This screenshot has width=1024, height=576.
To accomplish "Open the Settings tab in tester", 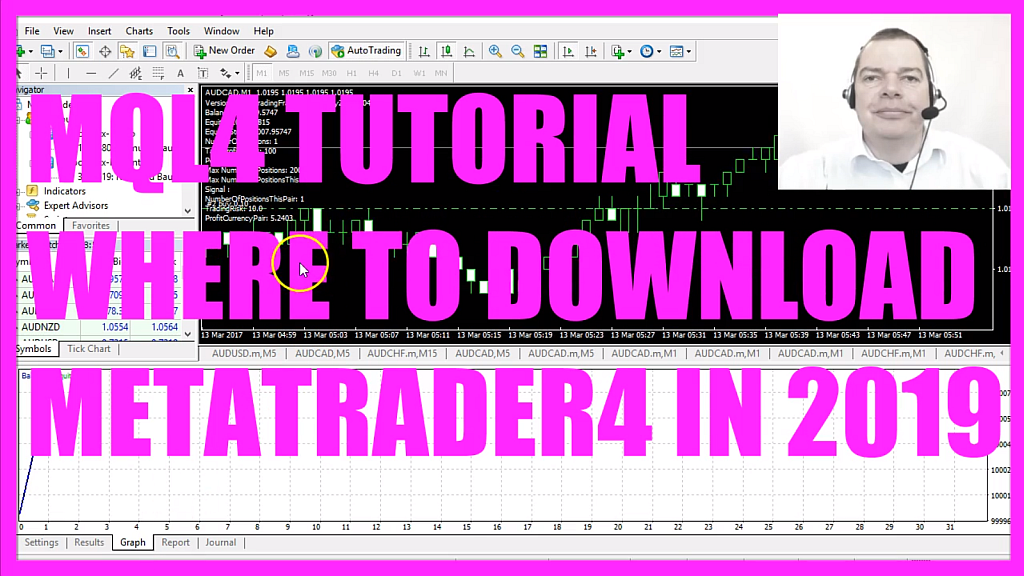I will point(41,543).
